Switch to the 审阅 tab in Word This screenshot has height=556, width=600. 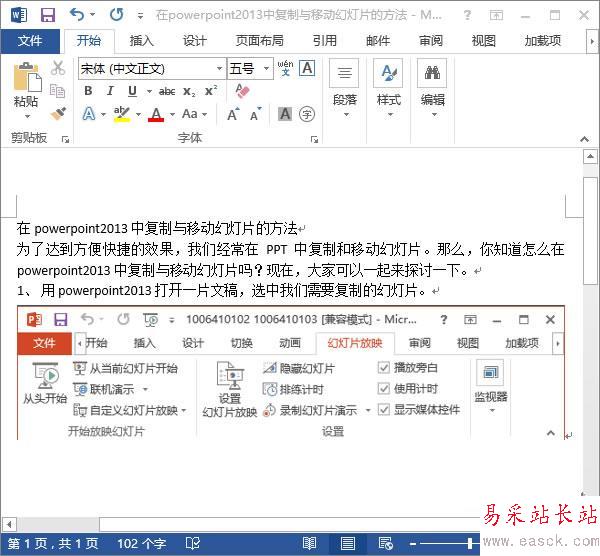(x=431, y=41)
